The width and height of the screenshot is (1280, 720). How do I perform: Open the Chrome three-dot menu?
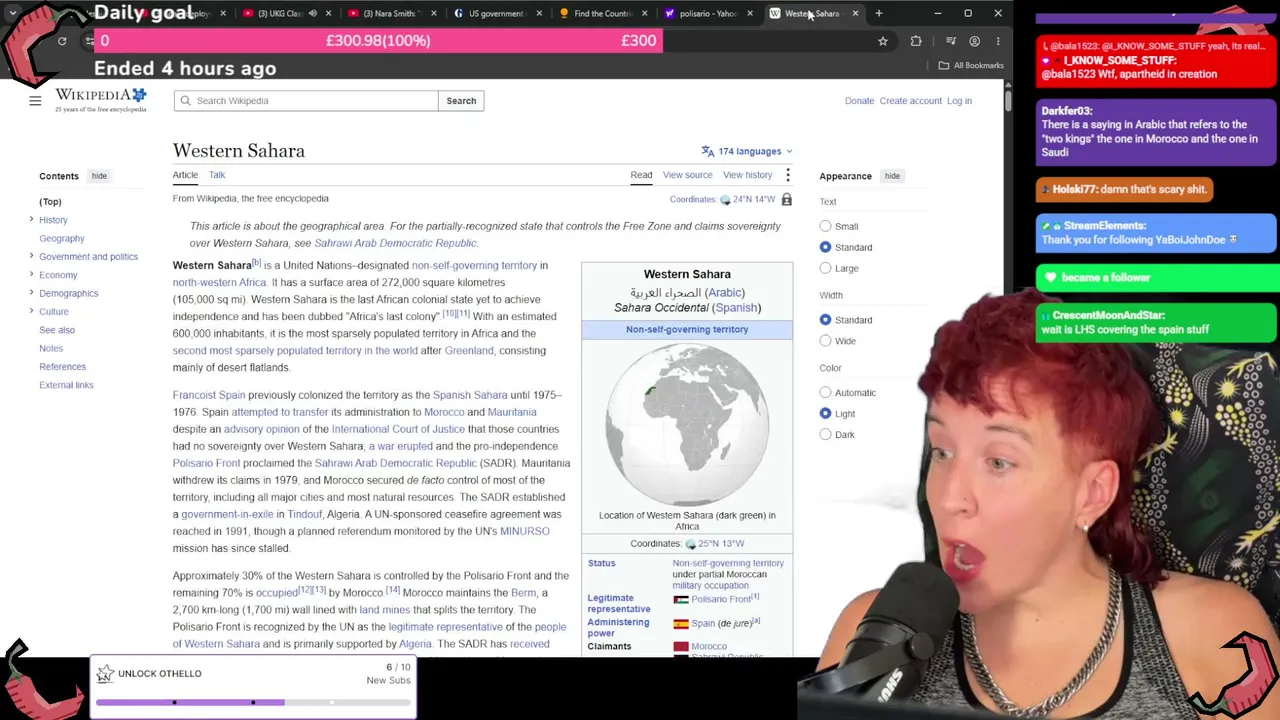point(998,41)
